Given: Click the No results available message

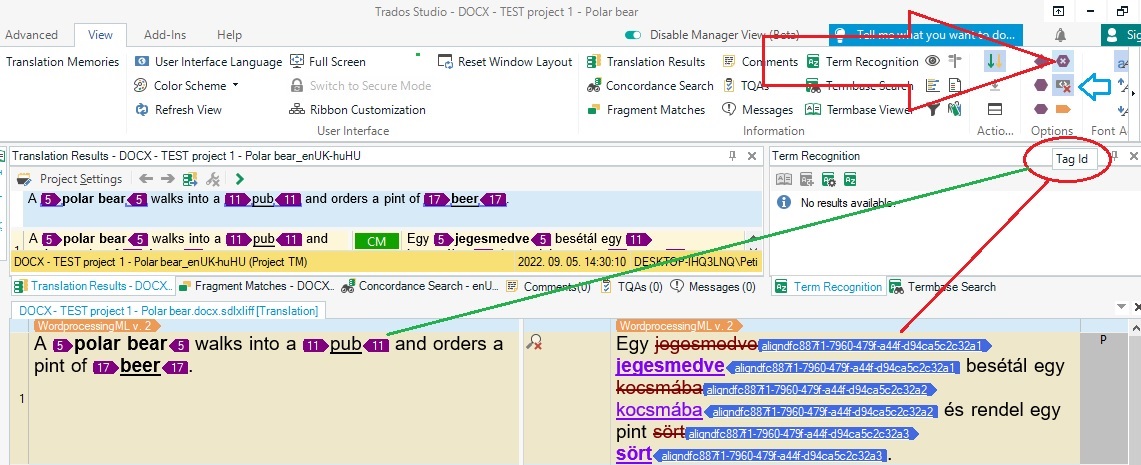Looking at the screenshot, I should point(847,202).
